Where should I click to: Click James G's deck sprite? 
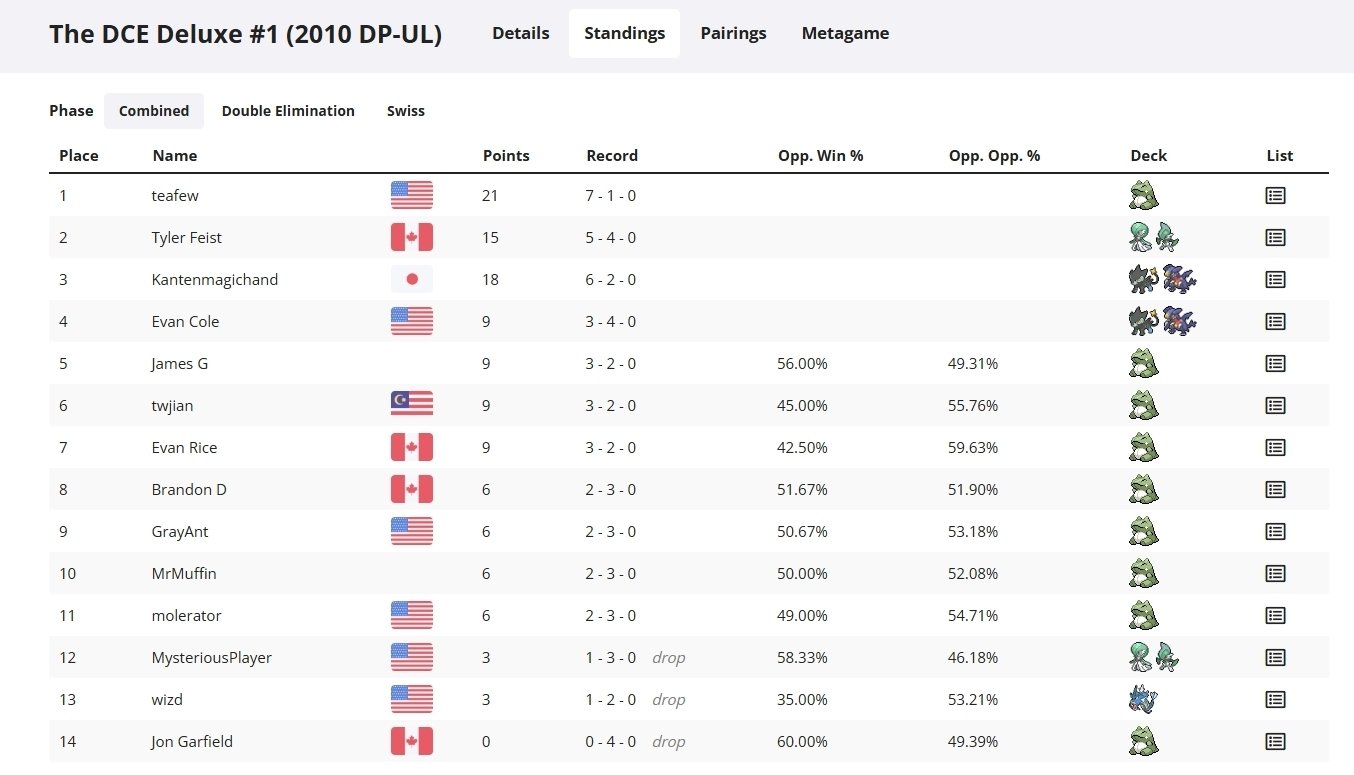point(1143,364)
